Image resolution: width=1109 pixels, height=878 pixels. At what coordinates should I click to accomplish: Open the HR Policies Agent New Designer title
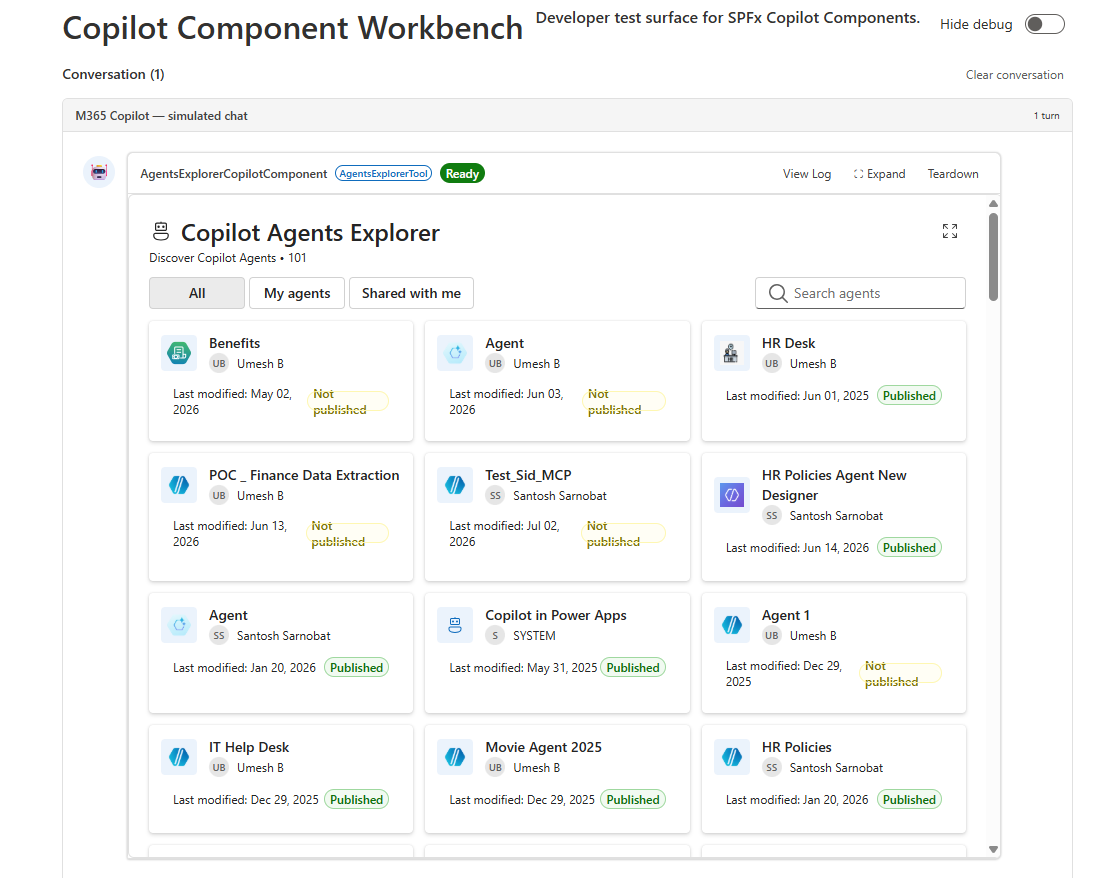pos(834,485)
